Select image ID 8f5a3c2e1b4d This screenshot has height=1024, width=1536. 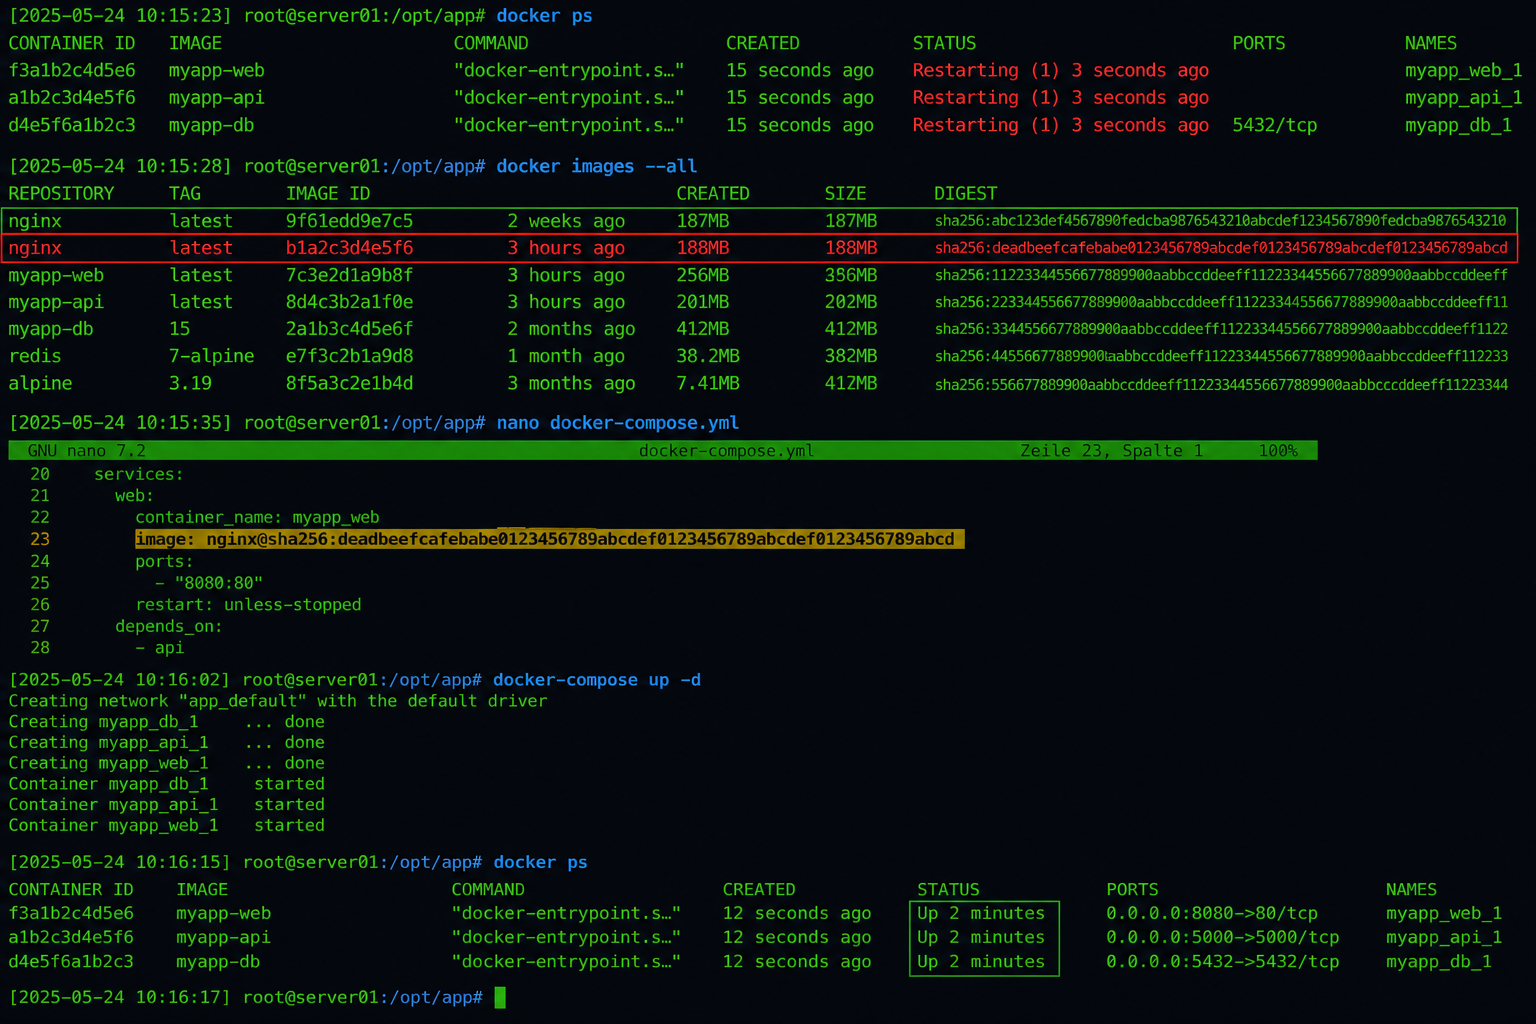click(x=349, y=383)
